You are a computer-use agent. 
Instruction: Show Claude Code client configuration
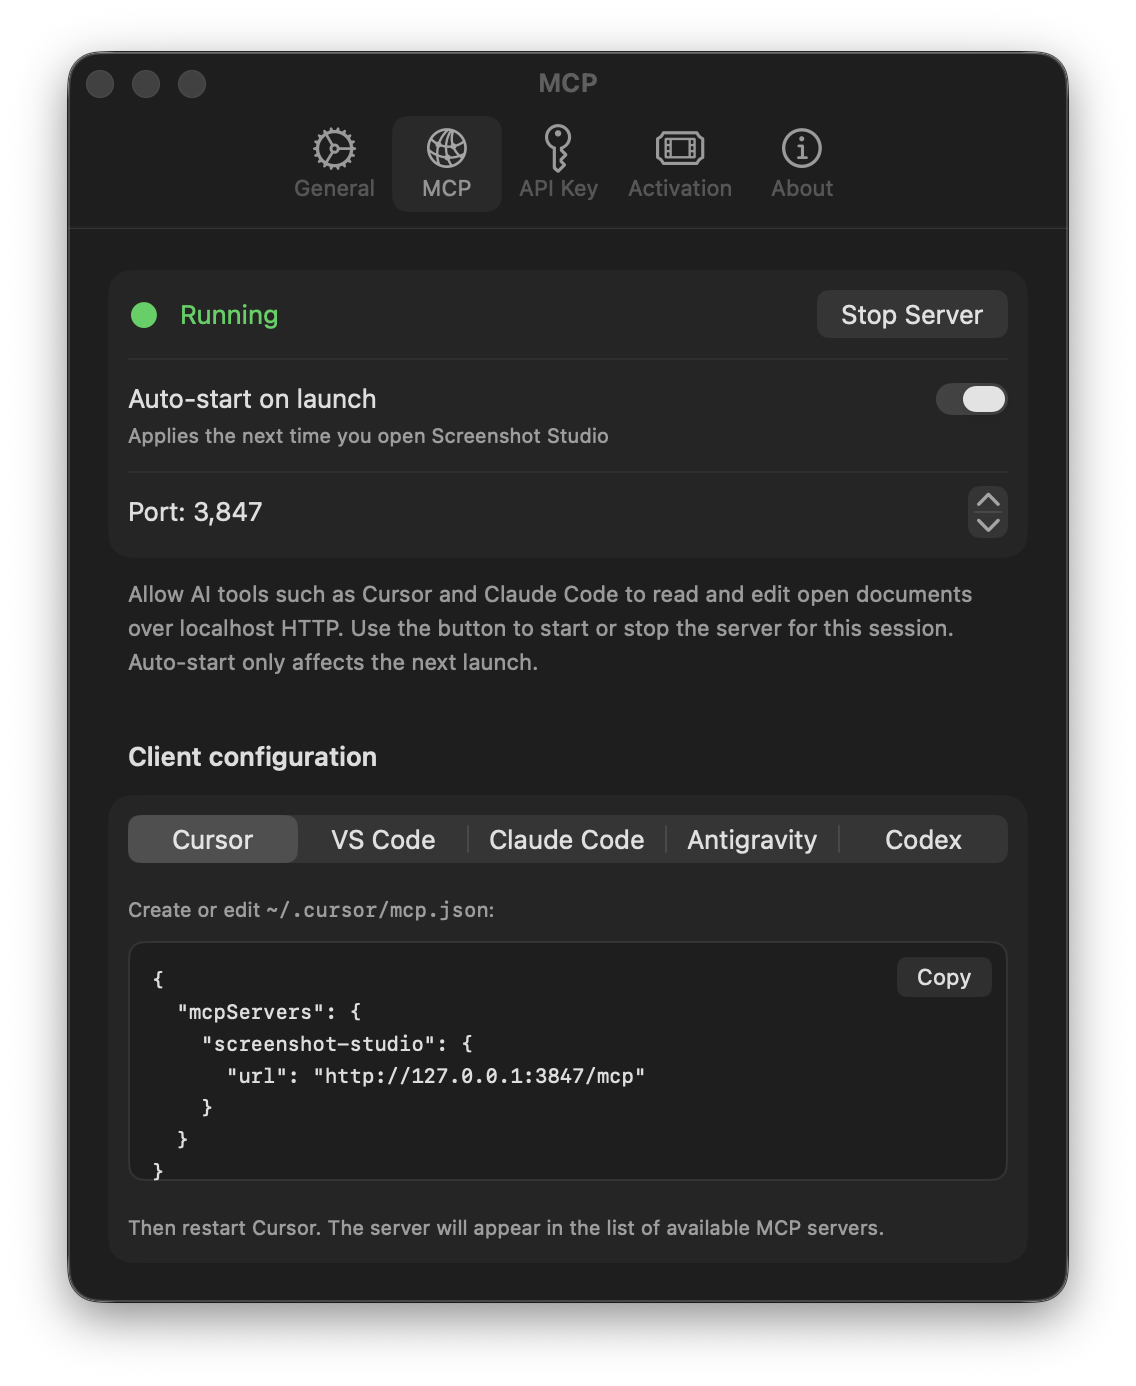point(567,839)
